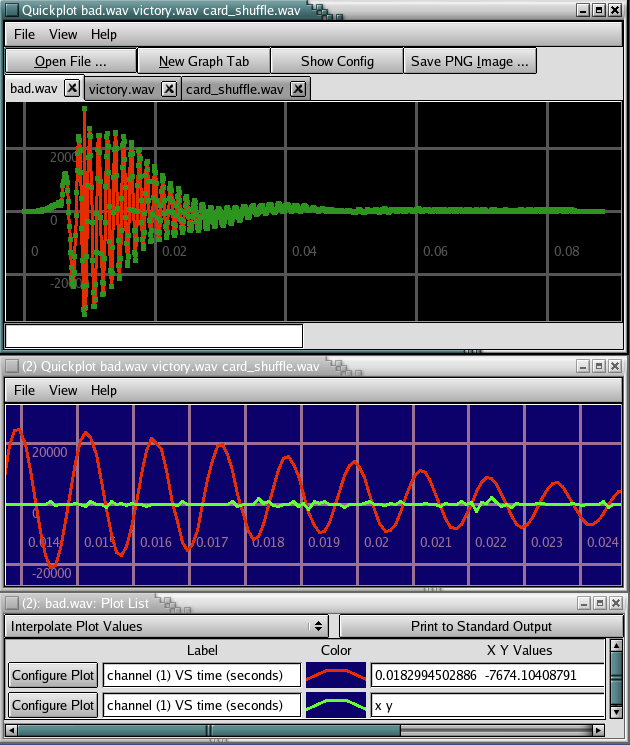Viewport: 630px width, 745px height.
Task: Open the File menu in top window
Action: tap(25, 34)
